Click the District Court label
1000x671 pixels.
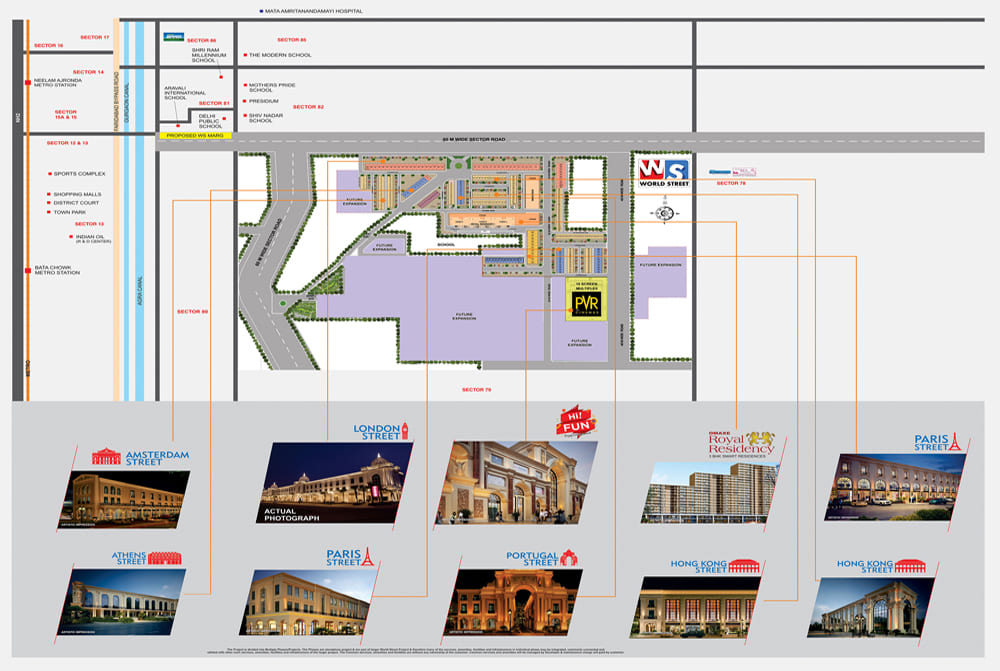click(77, 203)
